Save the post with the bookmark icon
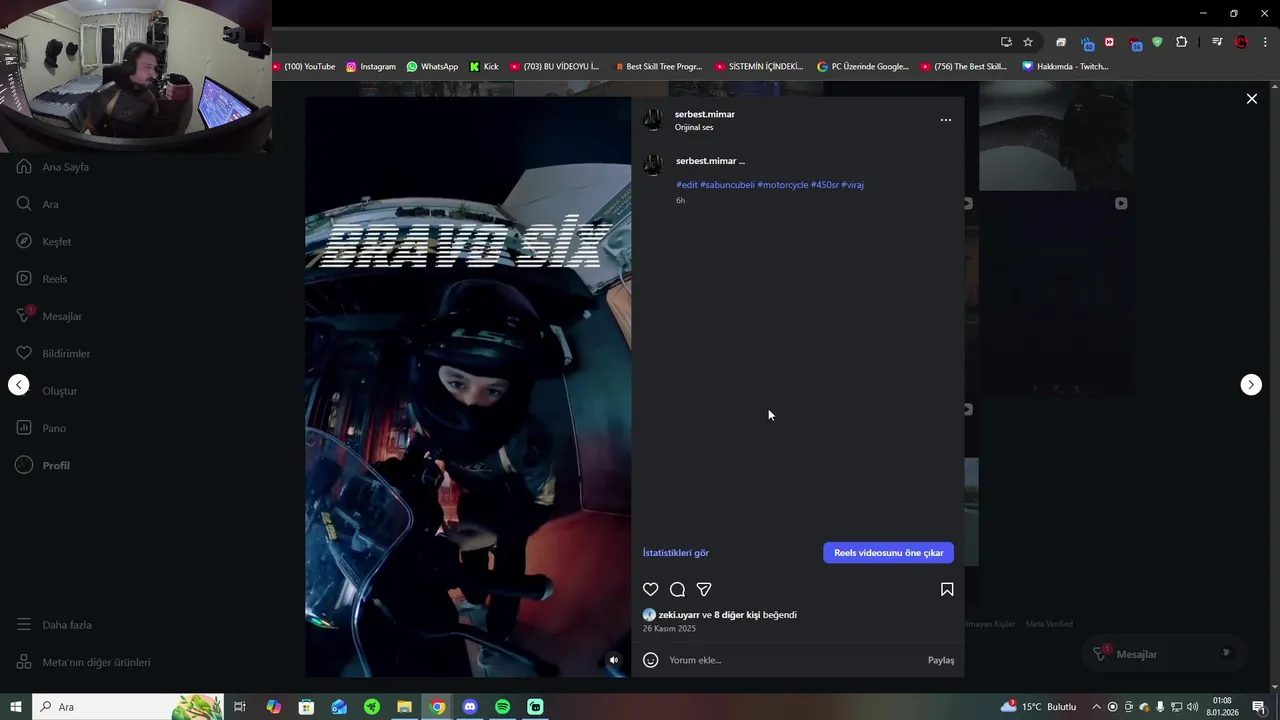 [x=947, y=590]
